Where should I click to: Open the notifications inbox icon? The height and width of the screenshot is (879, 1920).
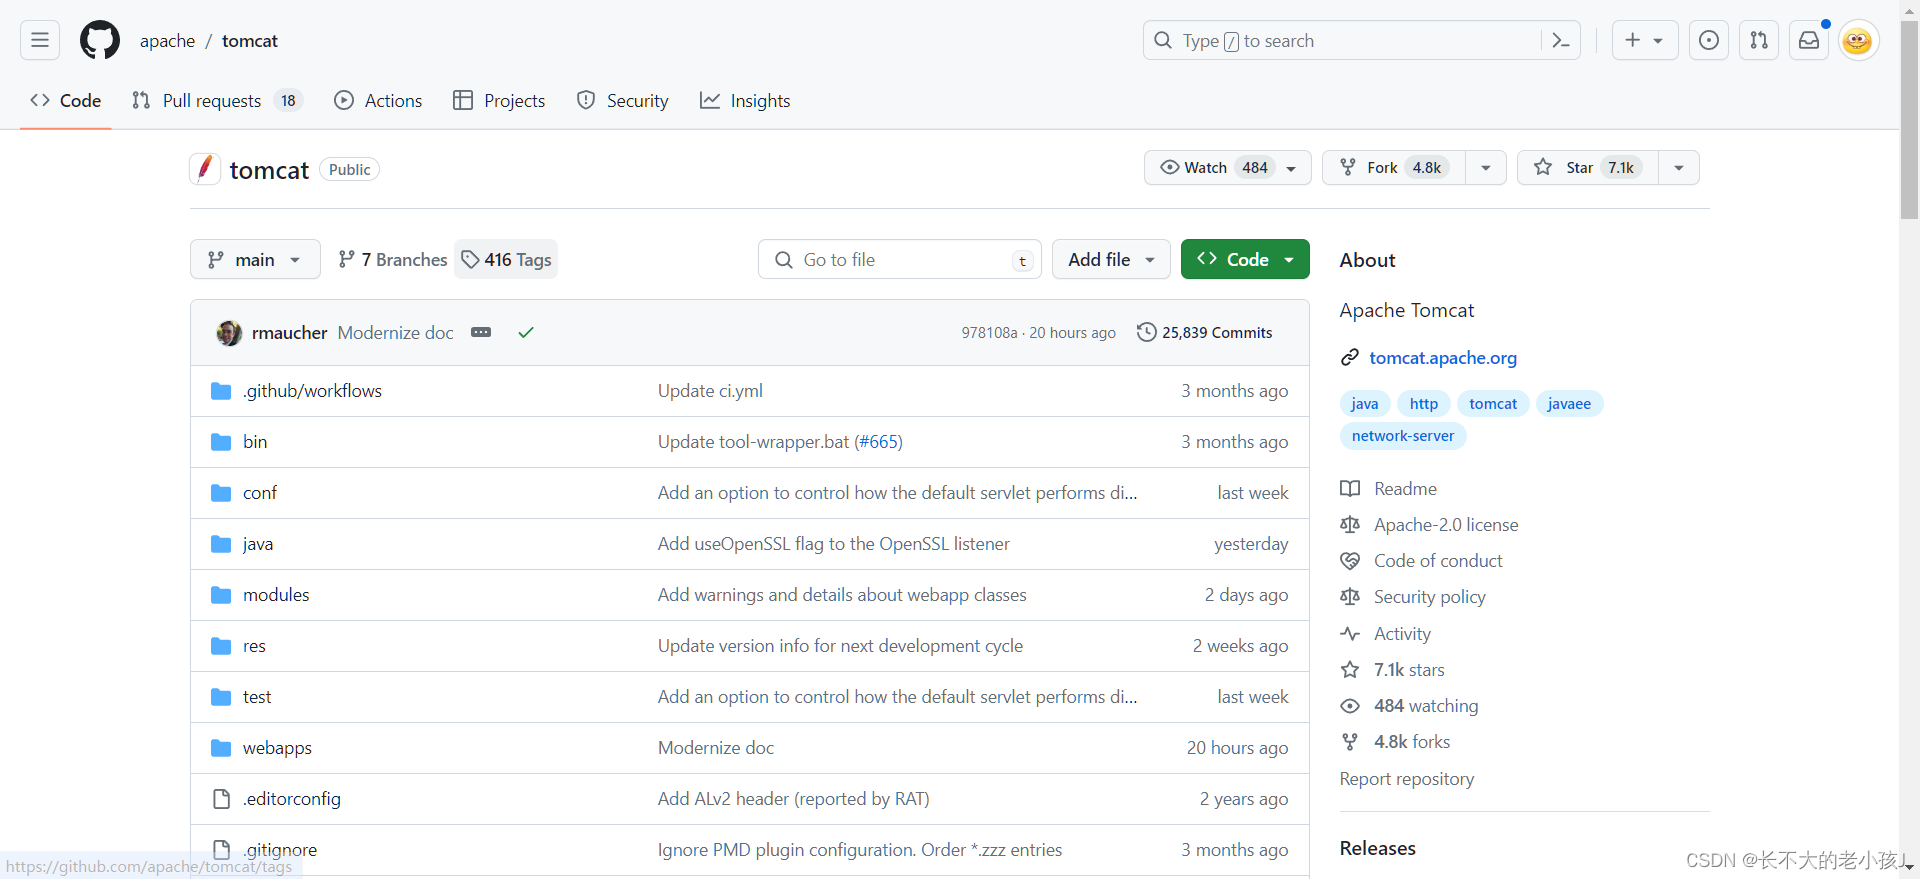pos(1809,40)
